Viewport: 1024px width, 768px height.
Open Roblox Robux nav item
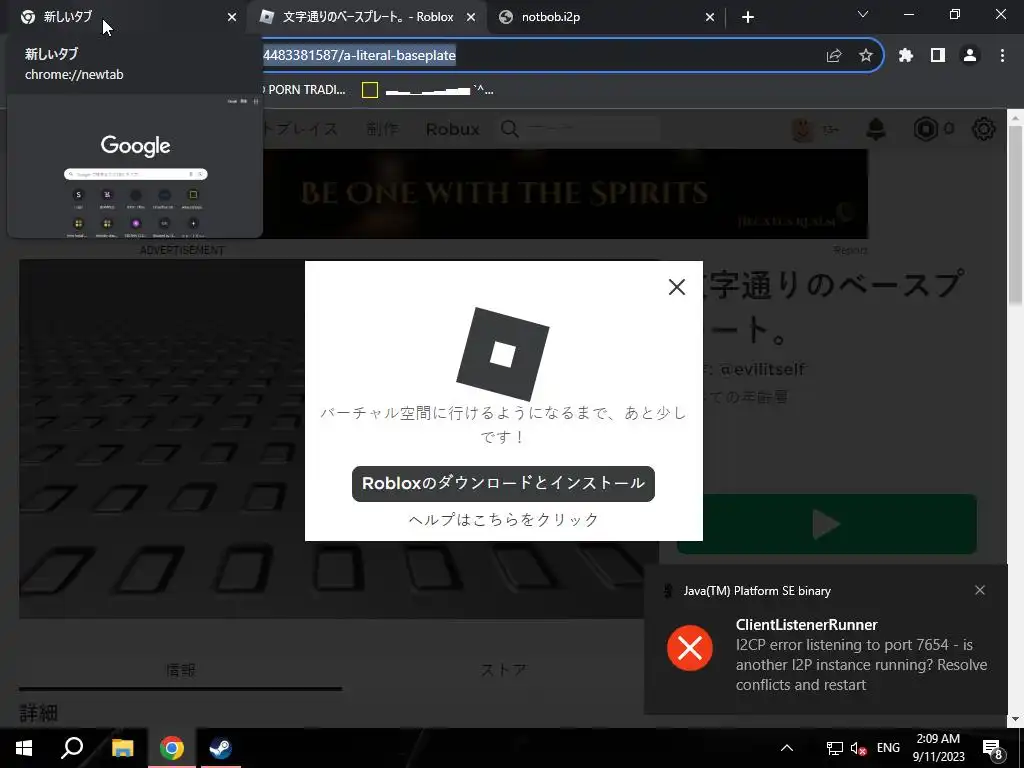click(x=453, y=129)
